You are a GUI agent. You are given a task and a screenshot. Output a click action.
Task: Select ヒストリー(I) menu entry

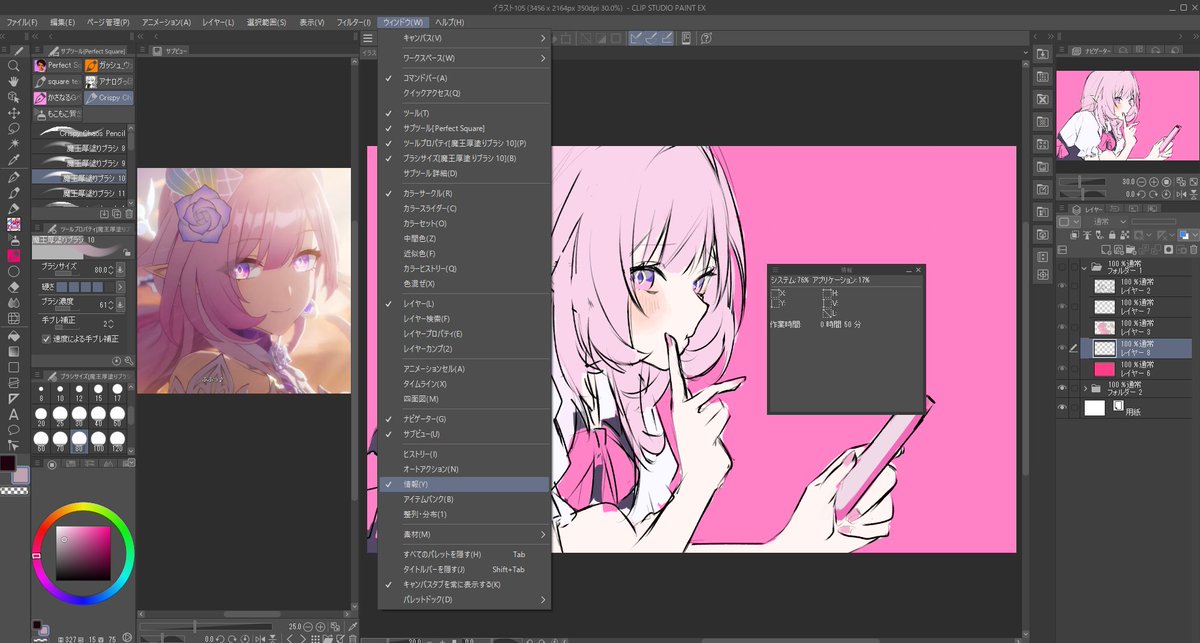[x=466, y=454]
